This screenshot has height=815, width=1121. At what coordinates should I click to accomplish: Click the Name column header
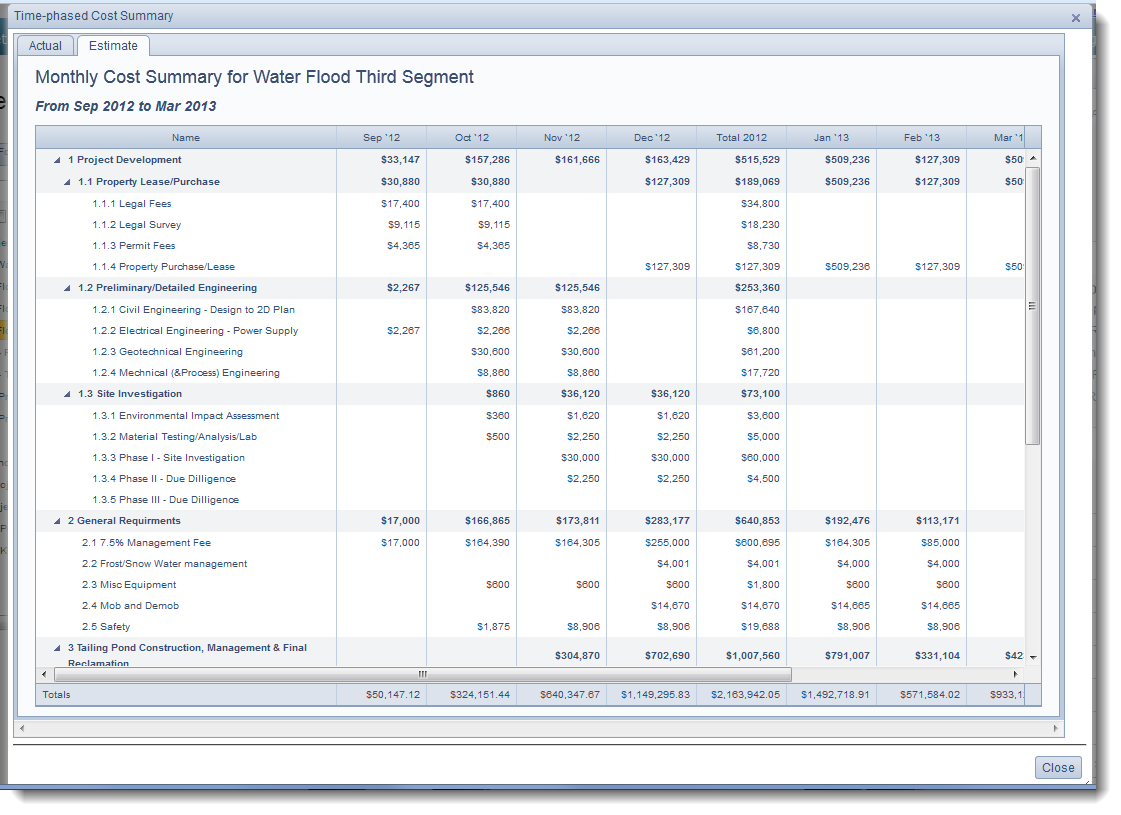pos(186,138)
